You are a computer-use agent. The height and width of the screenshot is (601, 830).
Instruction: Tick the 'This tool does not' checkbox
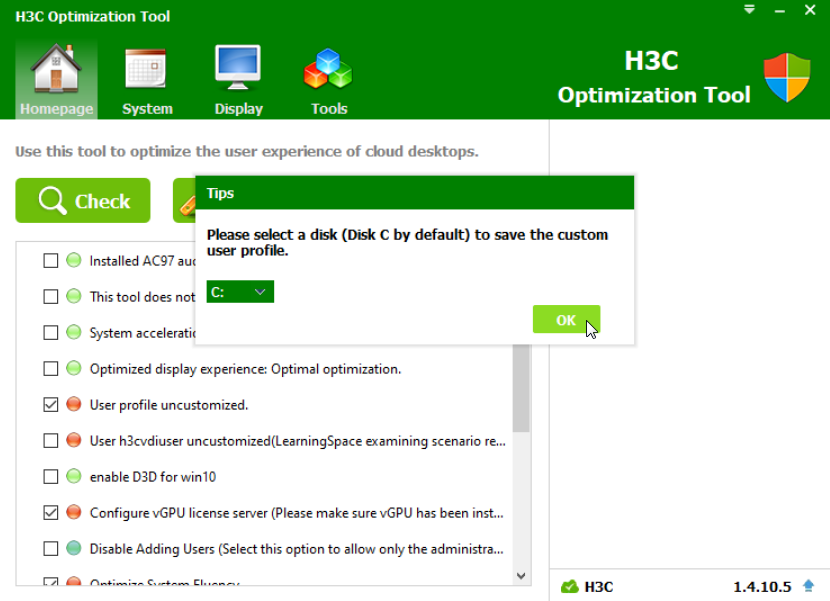tap(50, 297)
